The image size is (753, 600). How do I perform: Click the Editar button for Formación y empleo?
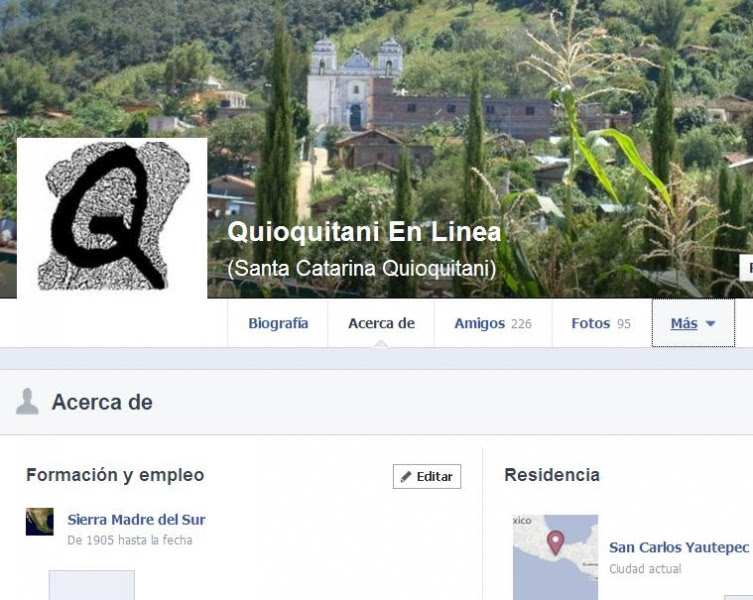[427, 477]
